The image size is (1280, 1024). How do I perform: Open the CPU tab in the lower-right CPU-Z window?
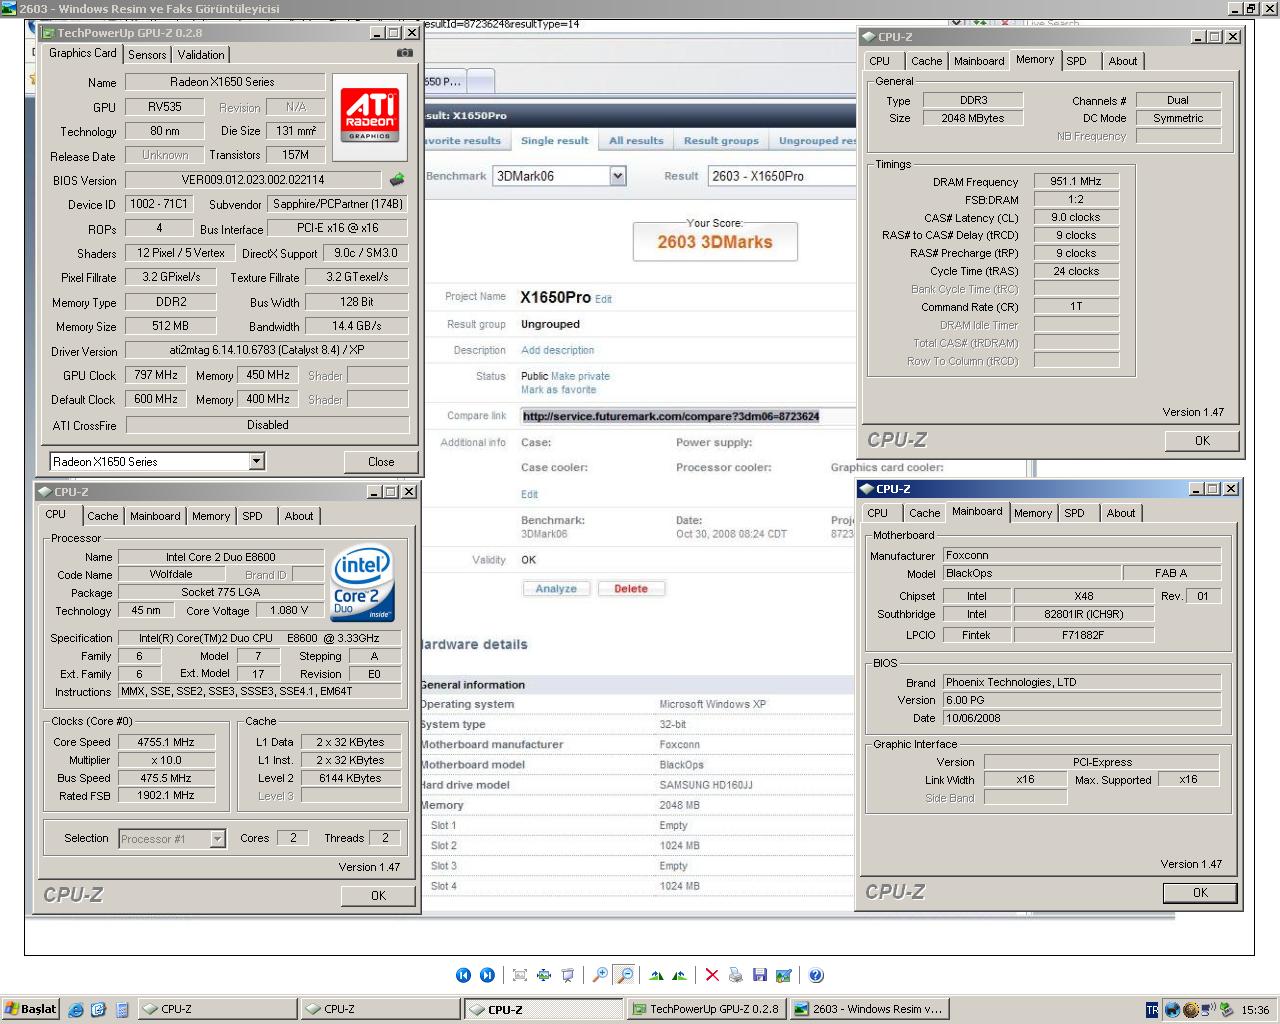tap(878, 513)
